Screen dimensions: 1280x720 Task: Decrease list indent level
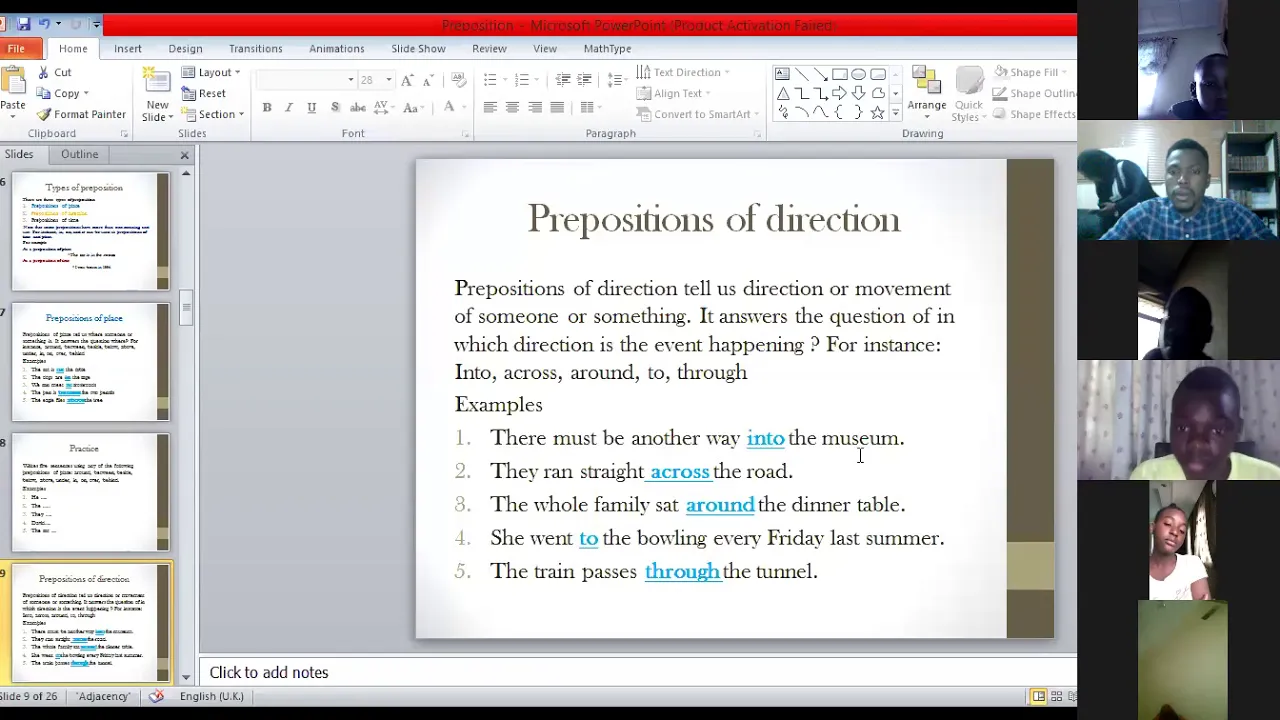click(563, 79)
